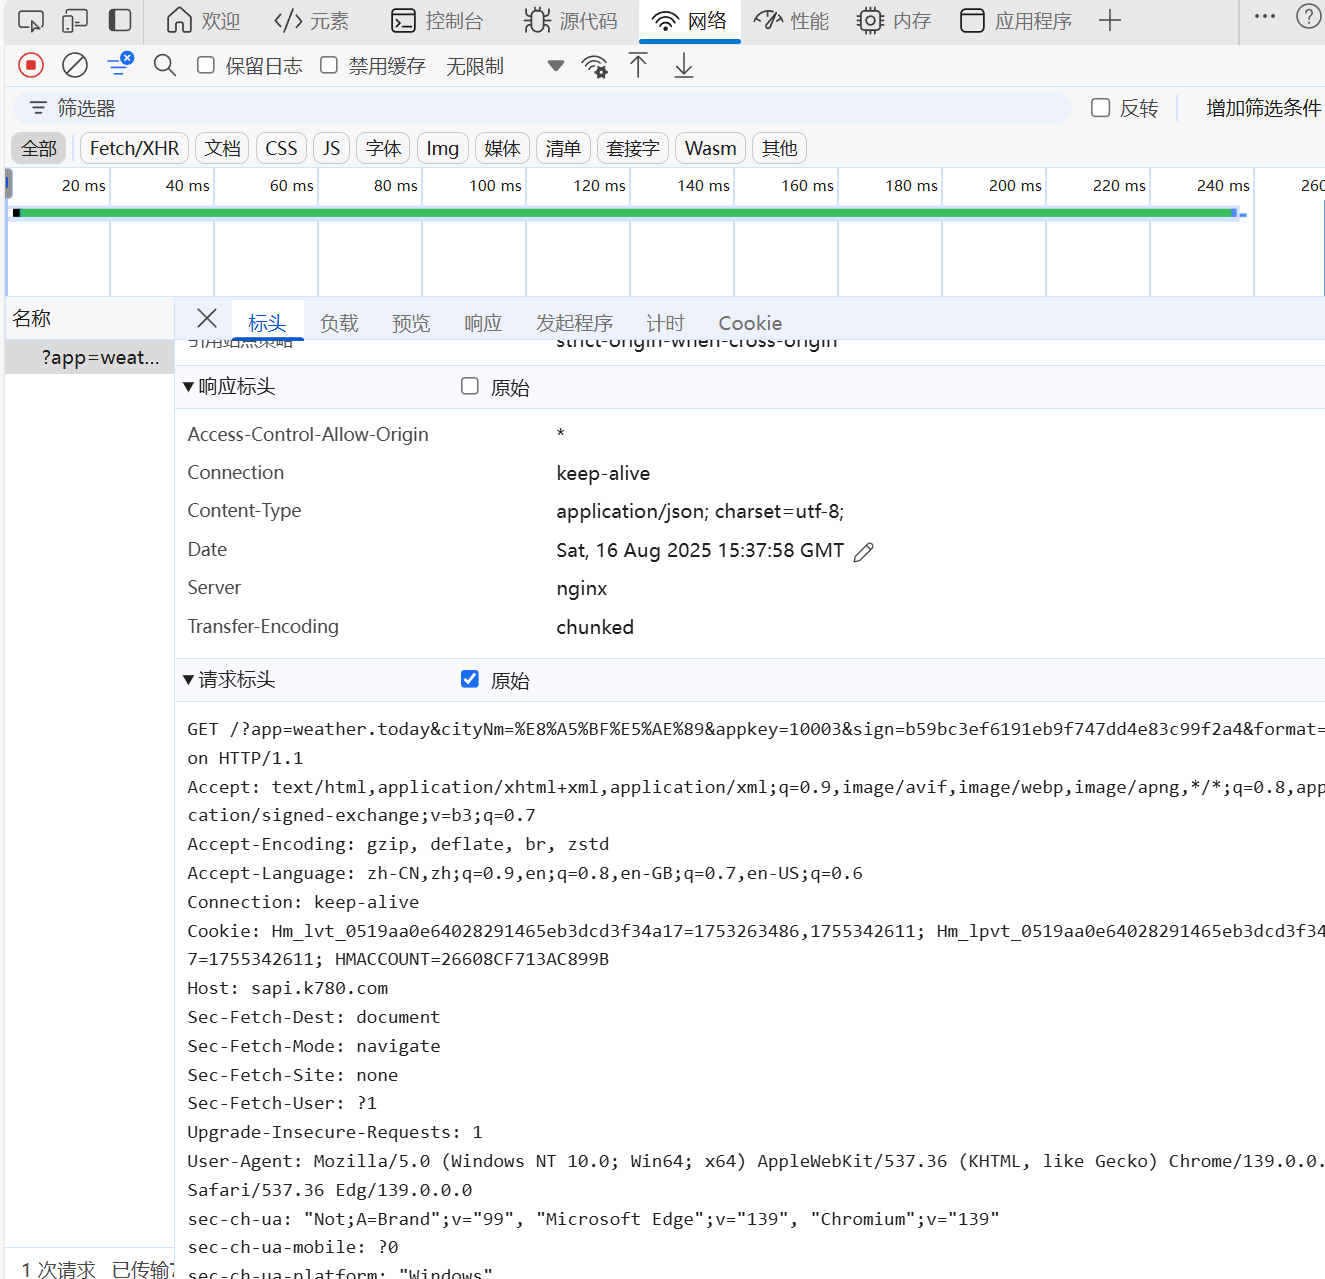The width and height of the screenshot is (1325, 1279).
Task: Import HAR file with upload arrow
Action: (638, 66)
